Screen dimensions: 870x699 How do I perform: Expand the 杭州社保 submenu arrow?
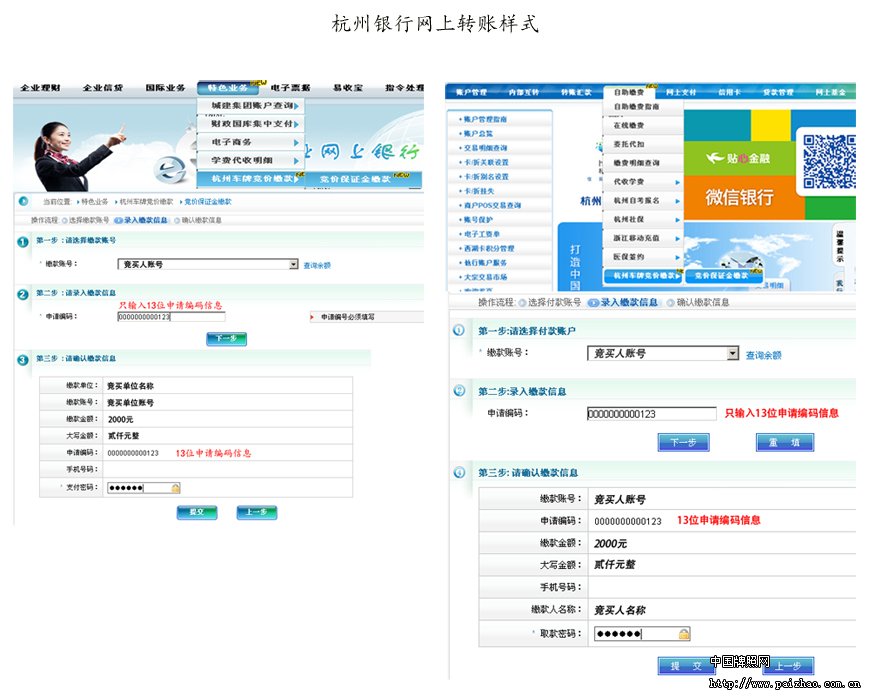tap(677, 220)
